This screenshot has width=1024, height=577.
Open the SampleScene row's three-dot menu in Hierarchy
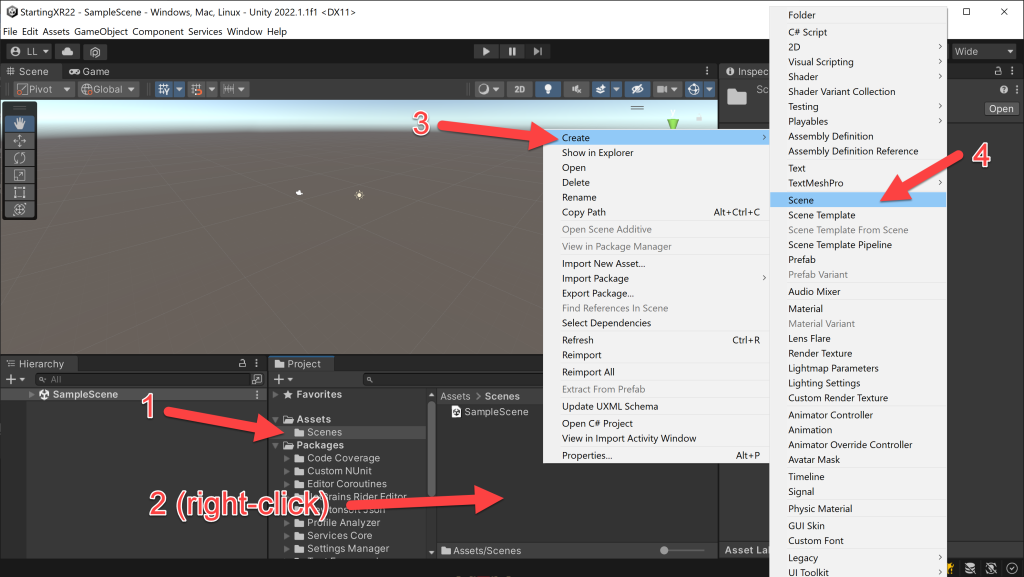click(257, 394)
